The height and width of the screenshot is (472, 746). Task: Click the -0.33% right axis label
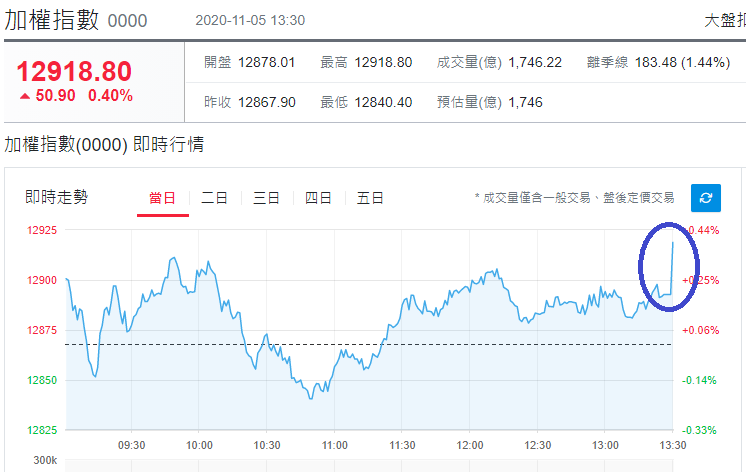(699, 430)
